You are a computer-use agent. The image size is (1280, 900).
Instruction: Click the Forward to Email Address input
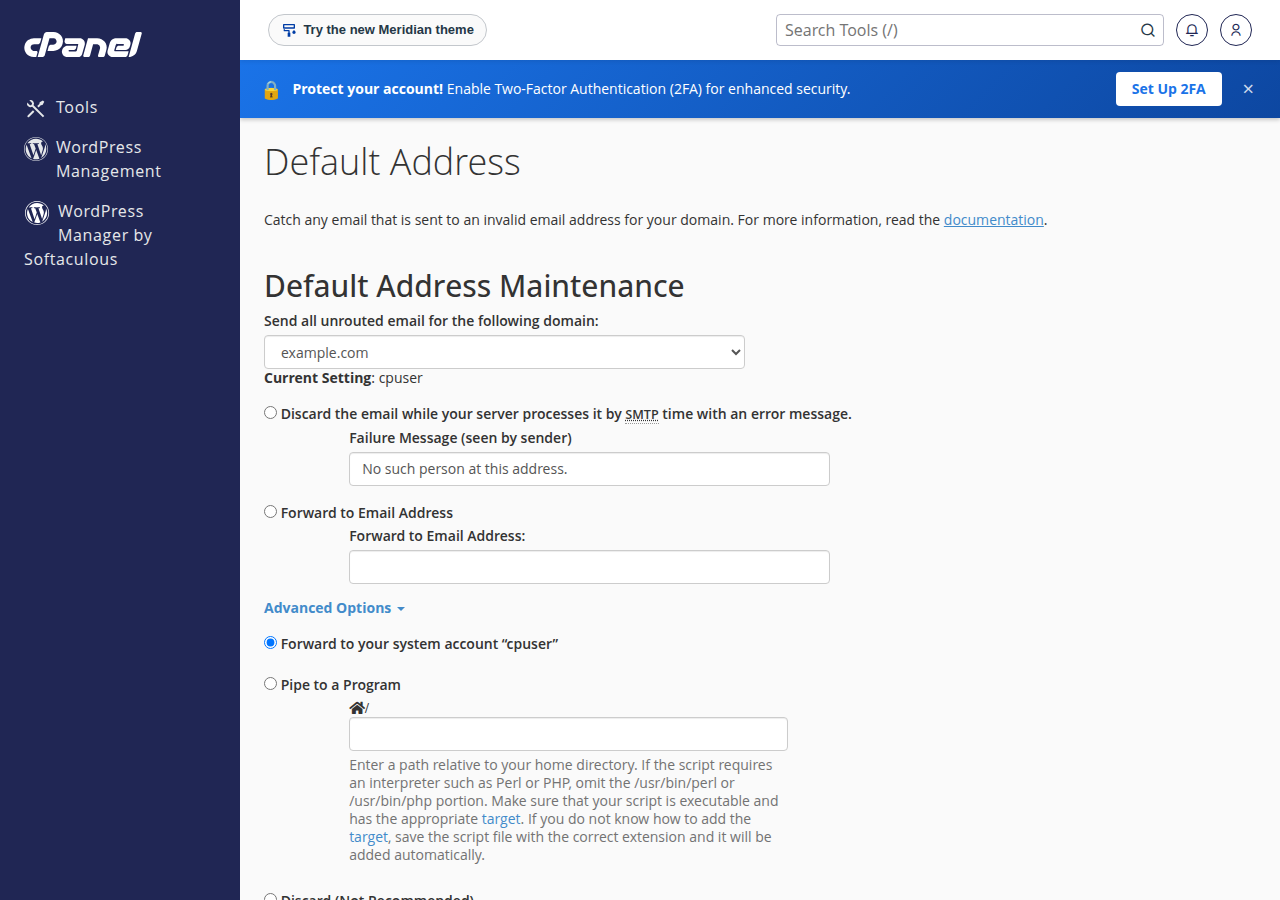[589, 567]
